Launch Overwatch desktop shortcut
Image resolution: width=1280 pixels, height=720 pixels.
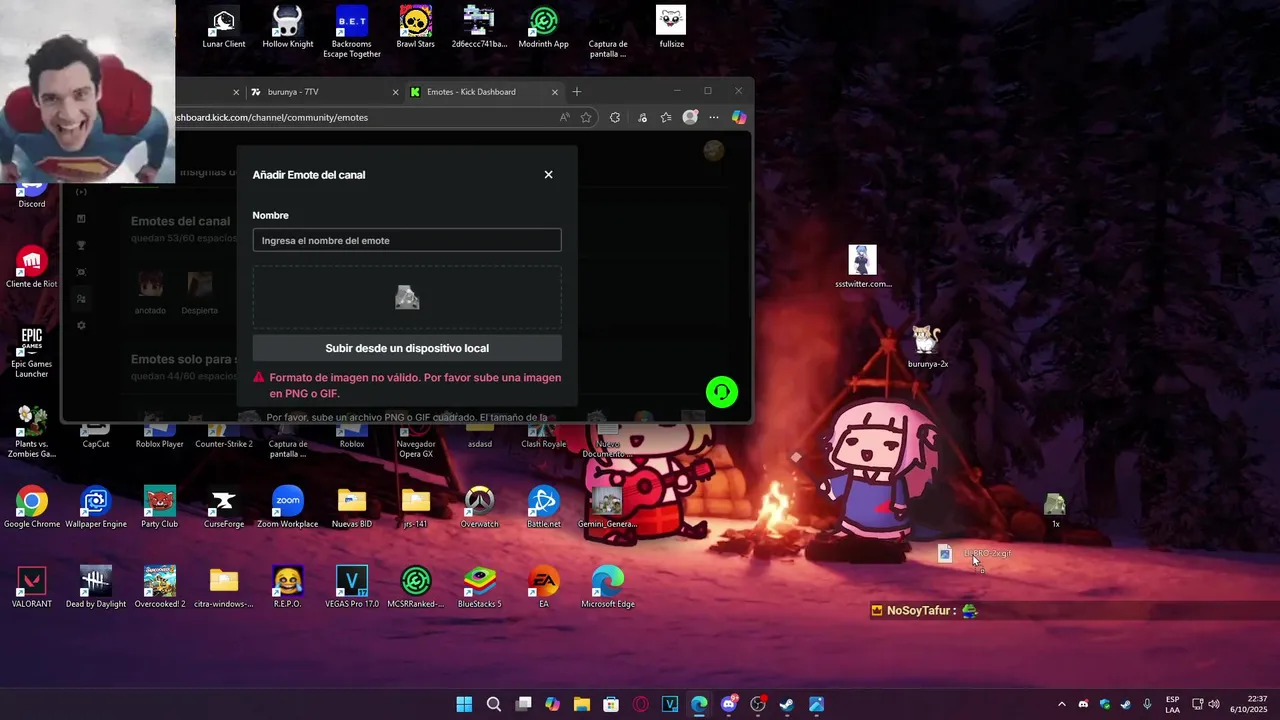click(x=480, y=507)
